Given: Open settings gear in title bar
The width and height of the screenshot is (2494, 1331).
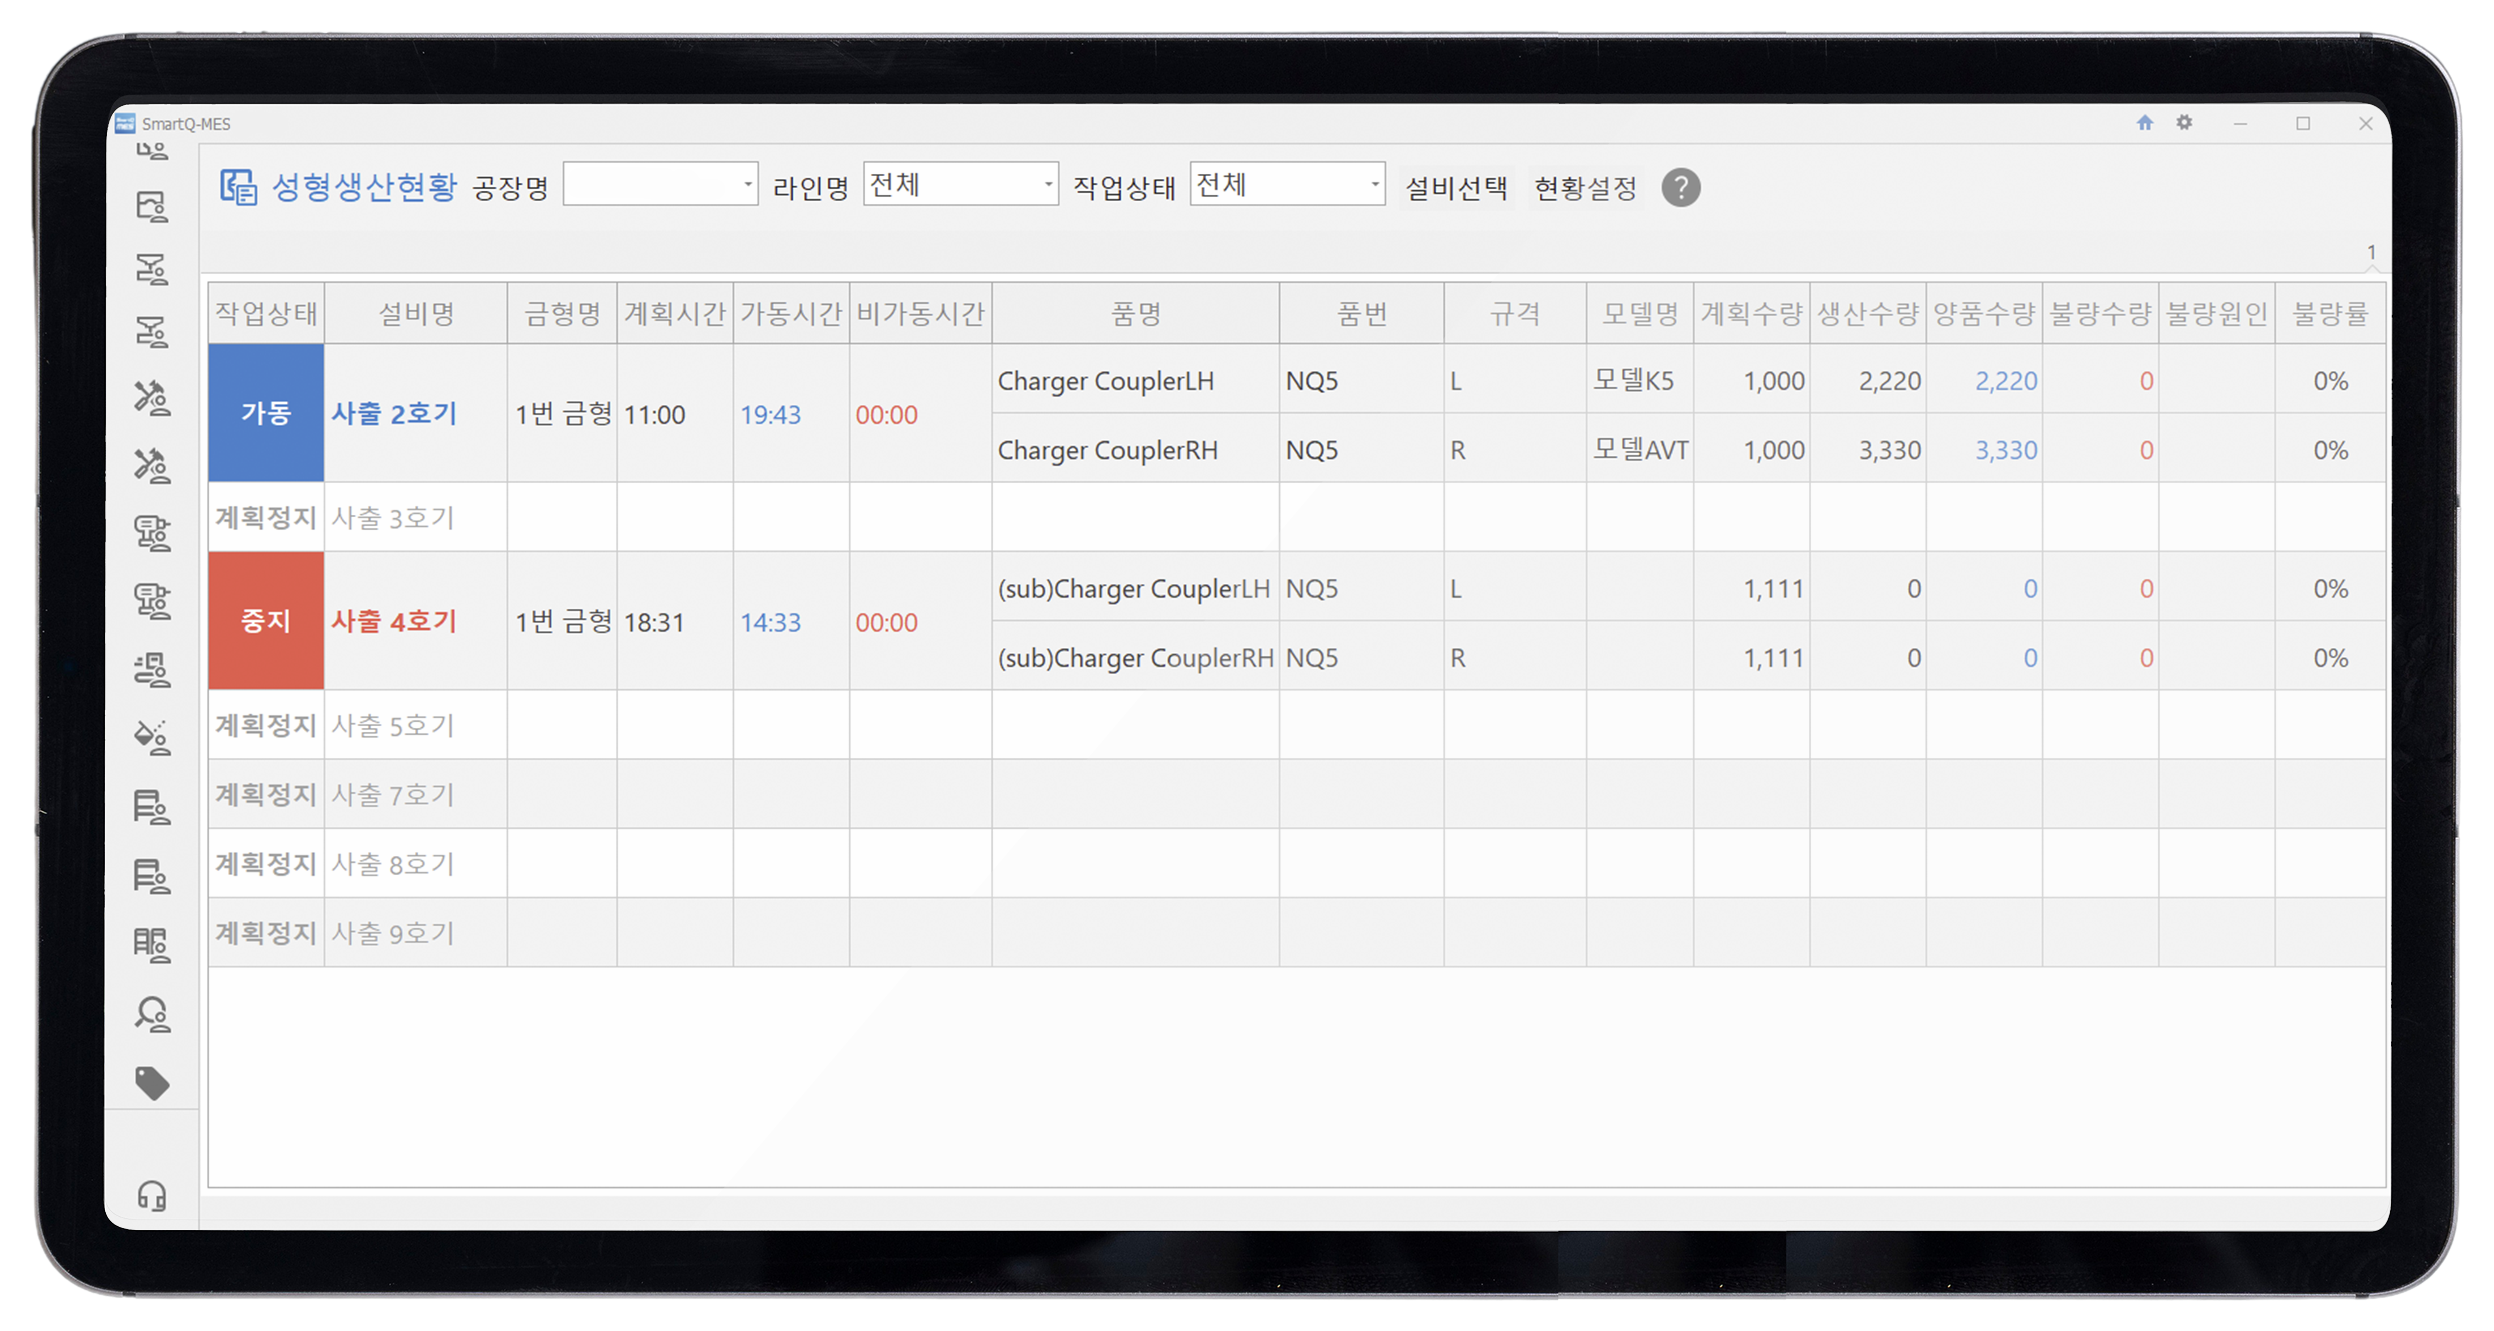Looking at the screenshot, I should [2184, 123].
